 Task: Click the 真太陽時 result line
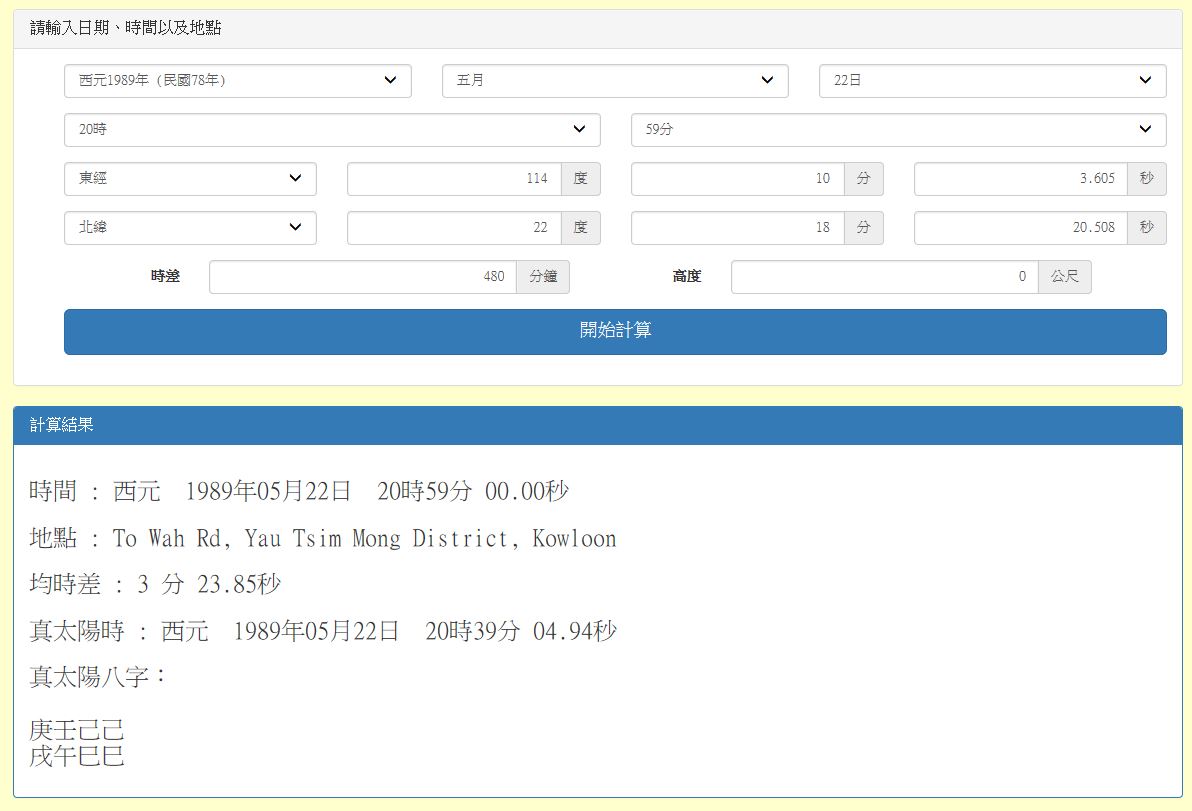pyautogui.click(x=323, y=632)
